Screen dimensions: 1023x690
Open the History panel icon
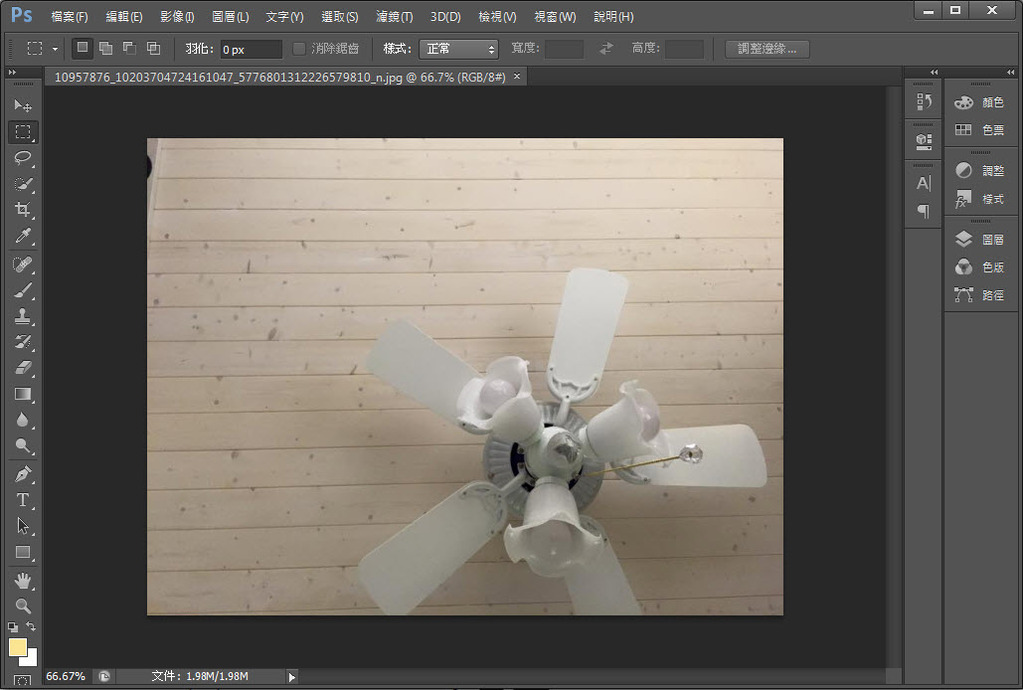click(x=923, y=102)
